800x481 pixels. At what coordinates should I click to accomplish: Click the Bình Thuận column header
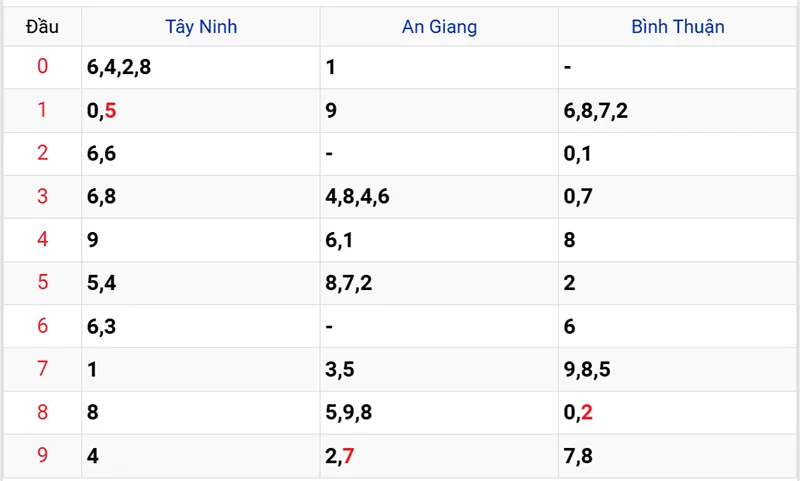[677, 27]
